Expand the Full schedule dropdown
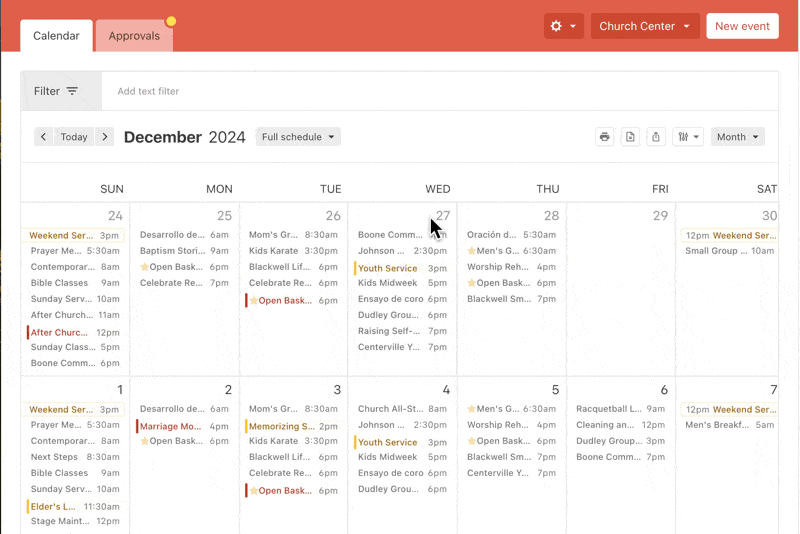Image resolution: width=800 pixels, height=534 pixels. [298, 137]
